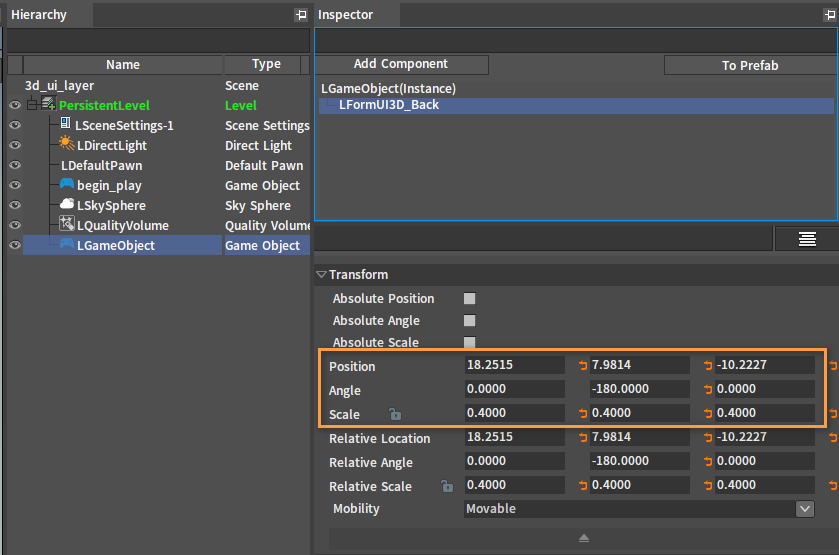Toggle the Relative Scale lock icon
The height and width of the screenshot is (555, 839).
[x=447, y=486]
